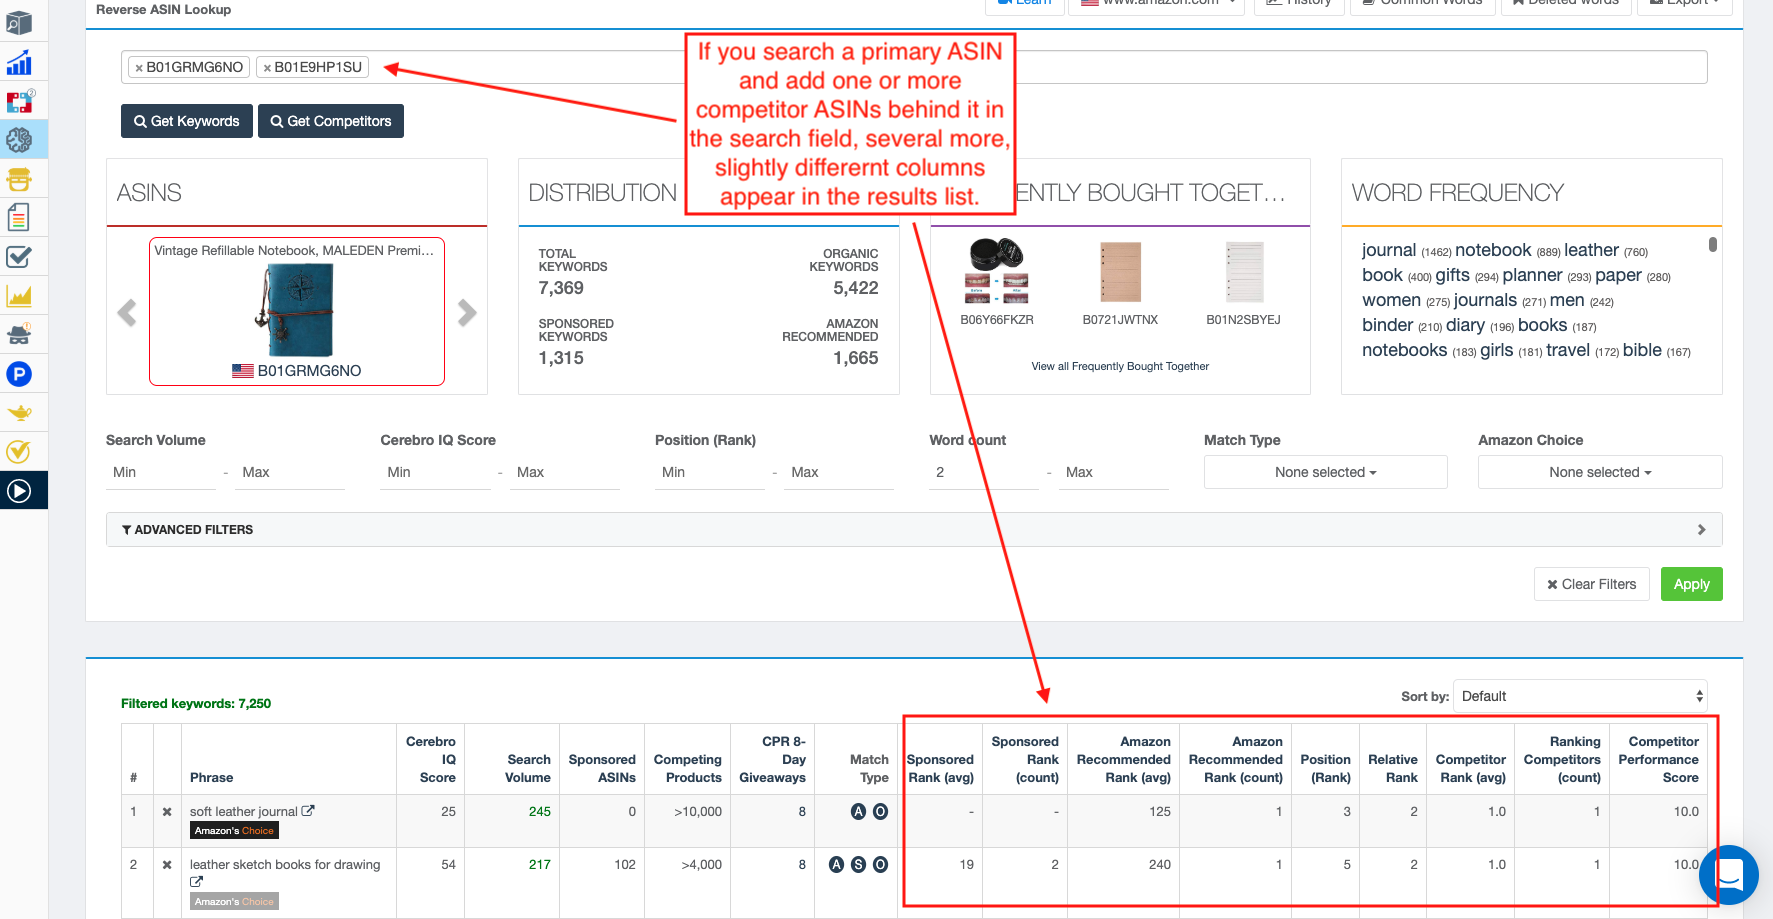
Task: Open the Cerebro brain icon in sidebar
Action: pos(19,140)
